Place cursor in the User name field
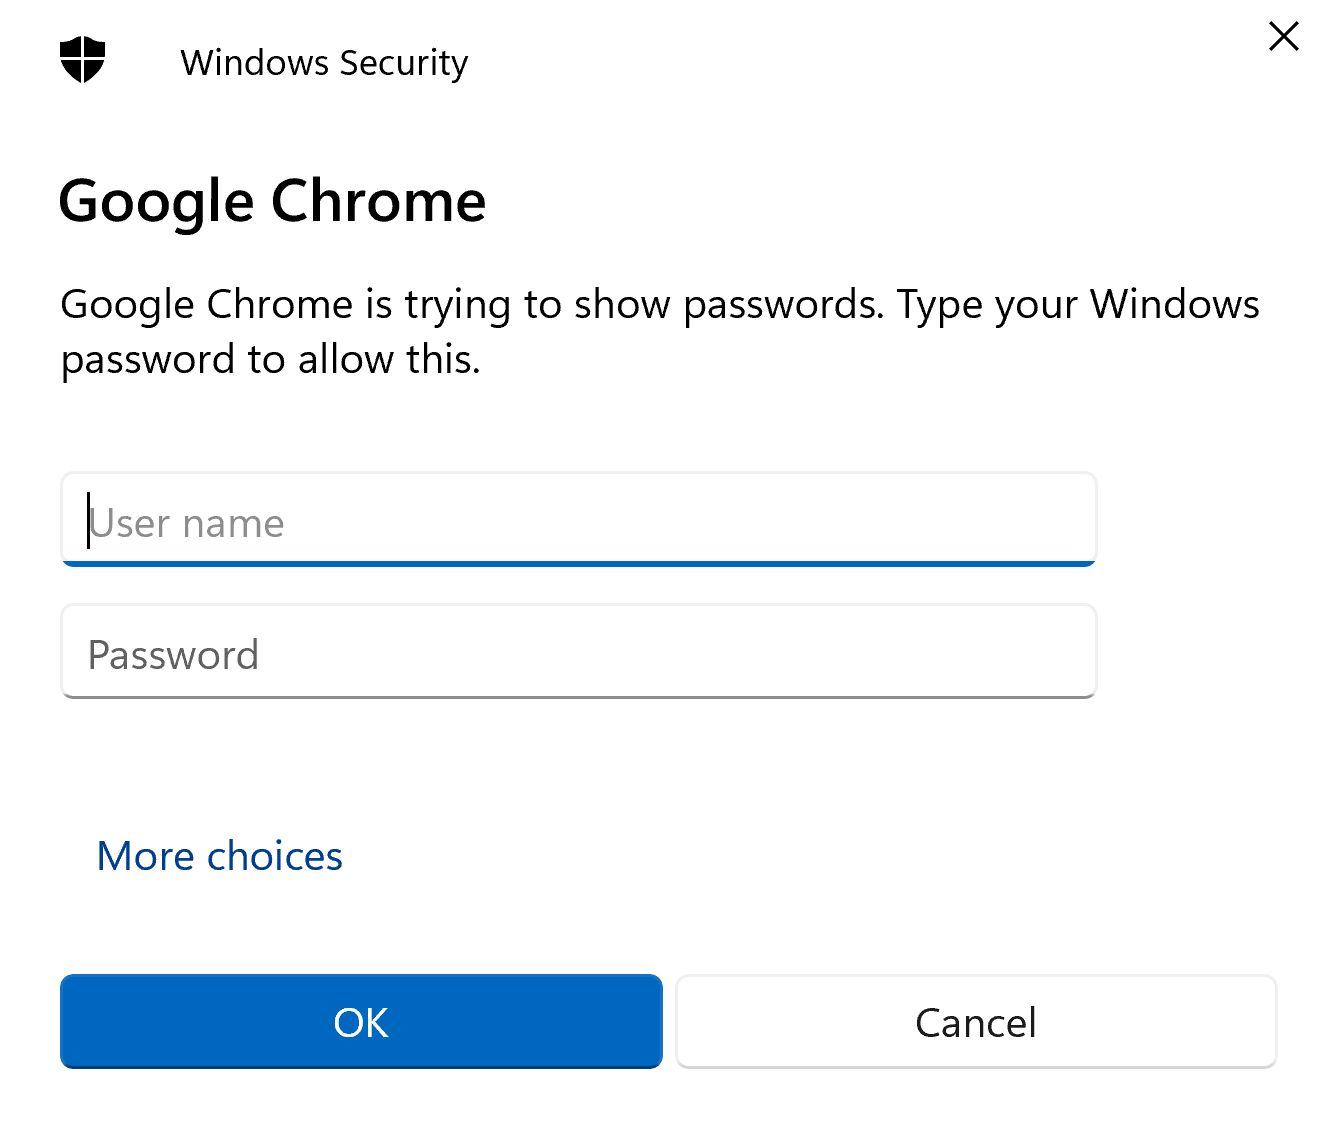The image size is (1337, 1129). point(578,521)
